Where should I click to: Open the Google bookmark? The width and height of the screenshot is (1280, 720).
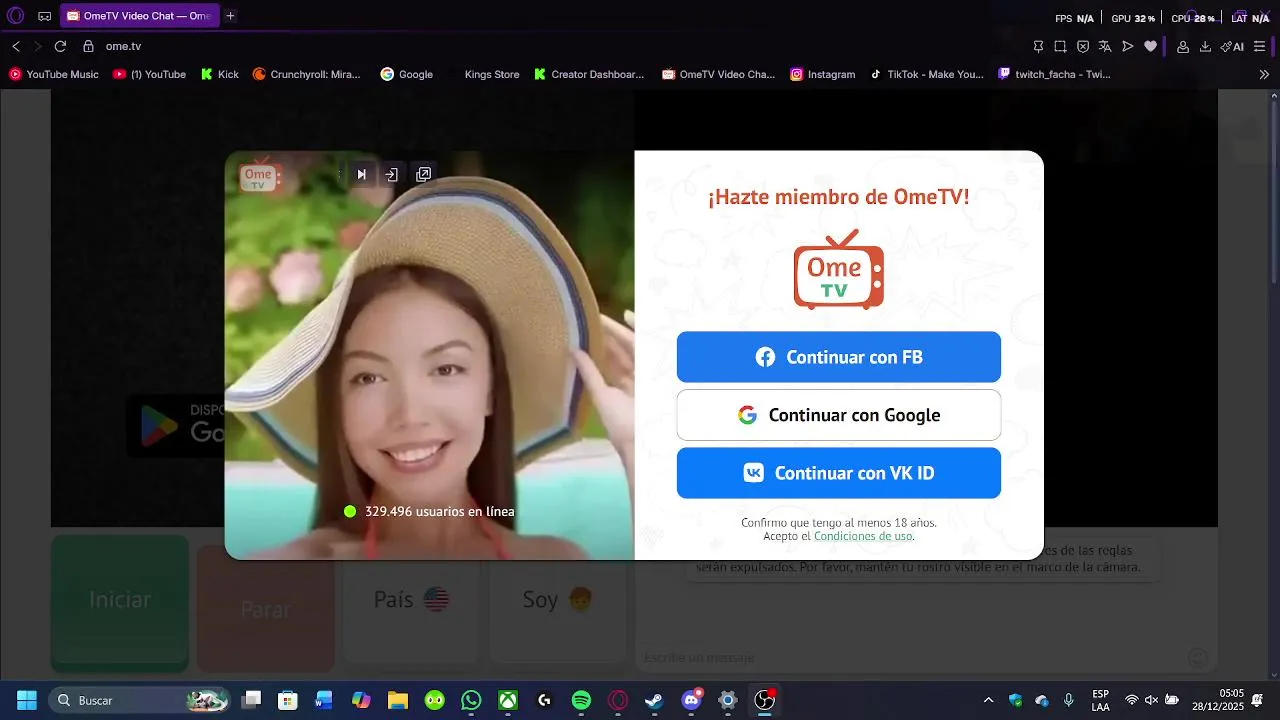pos(406,74)
